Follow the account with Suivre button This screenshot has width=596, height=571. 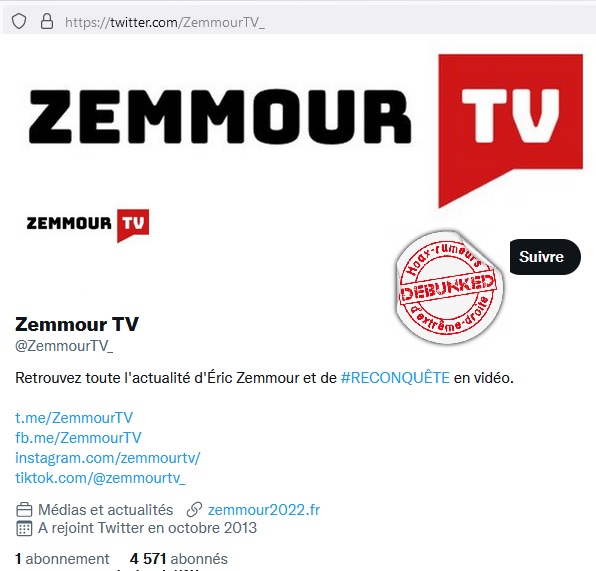point(545,257)
